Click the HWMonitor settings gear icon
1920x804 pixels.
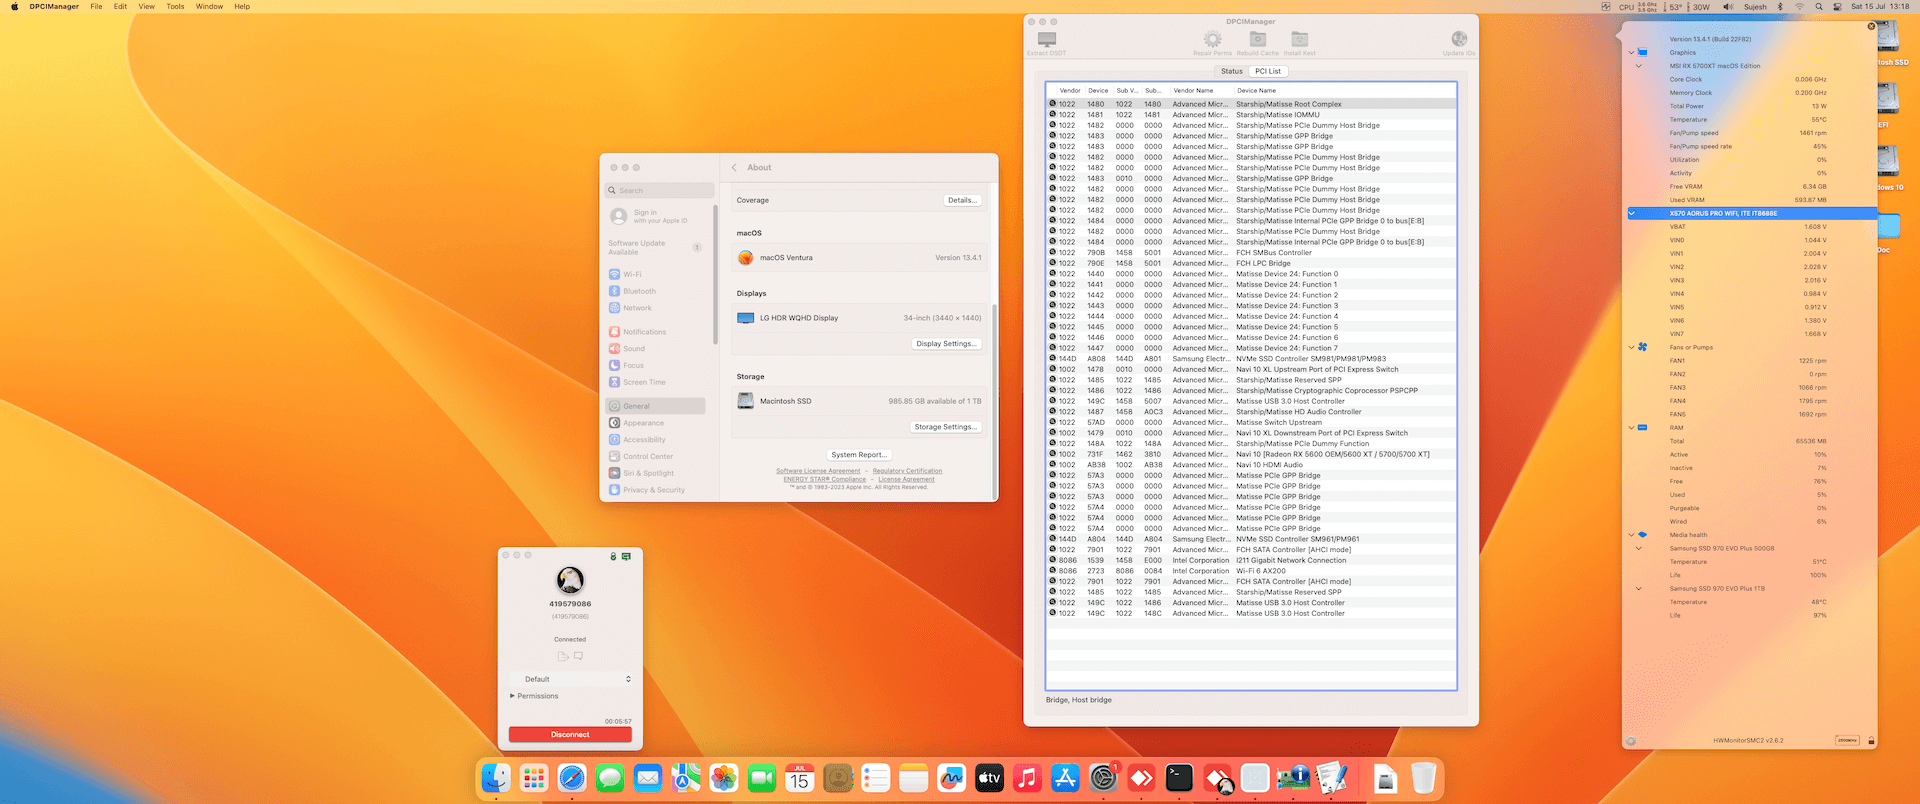pos(1631,741)
